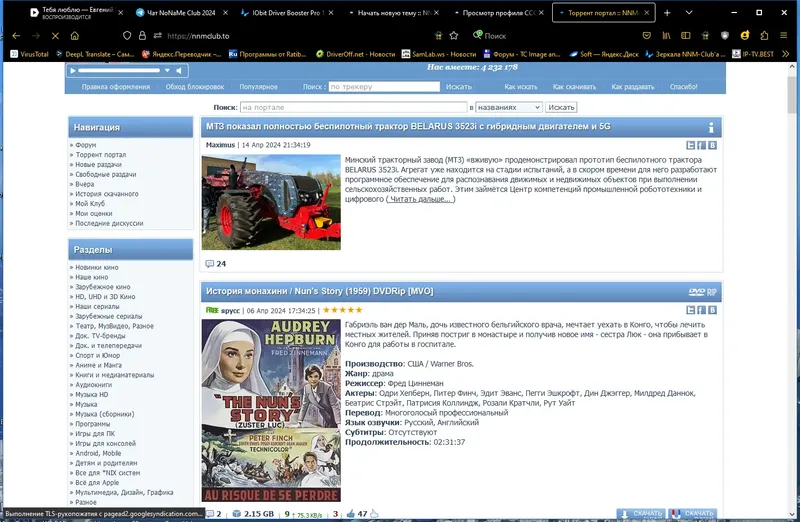Show more bookmarks with the double chevron

point(785,54)
